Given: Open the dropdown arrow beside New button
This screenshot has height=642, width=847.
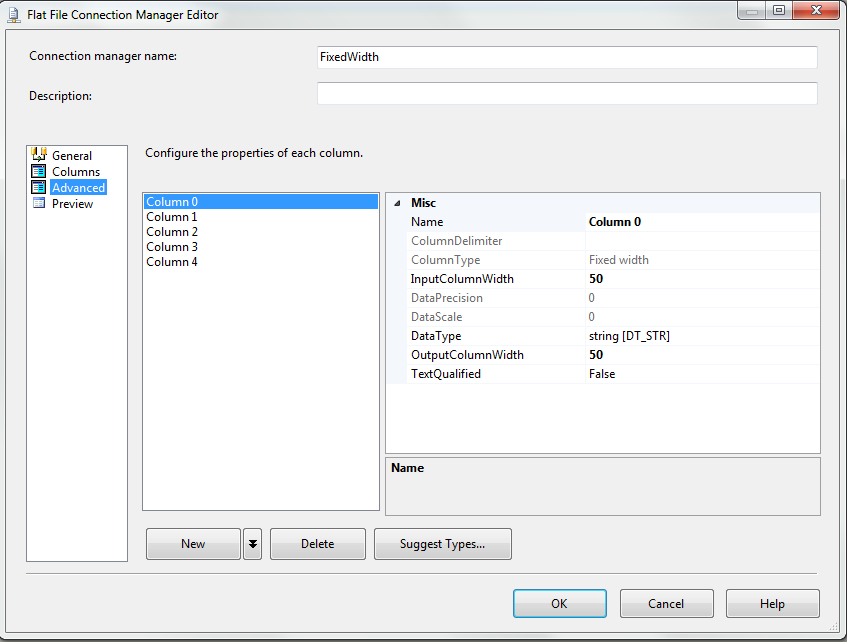Looking at the screenshot, I should tap(252, 543).
